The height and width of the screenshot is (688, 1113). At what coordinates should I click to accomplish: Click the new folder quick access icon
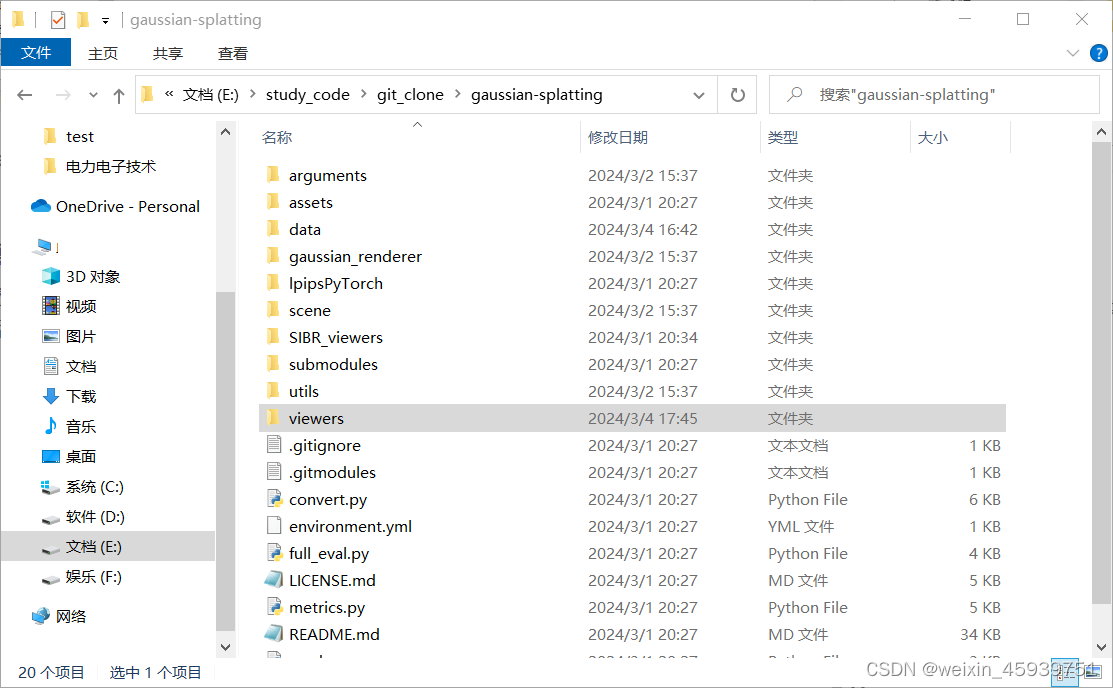coord(83,20)
